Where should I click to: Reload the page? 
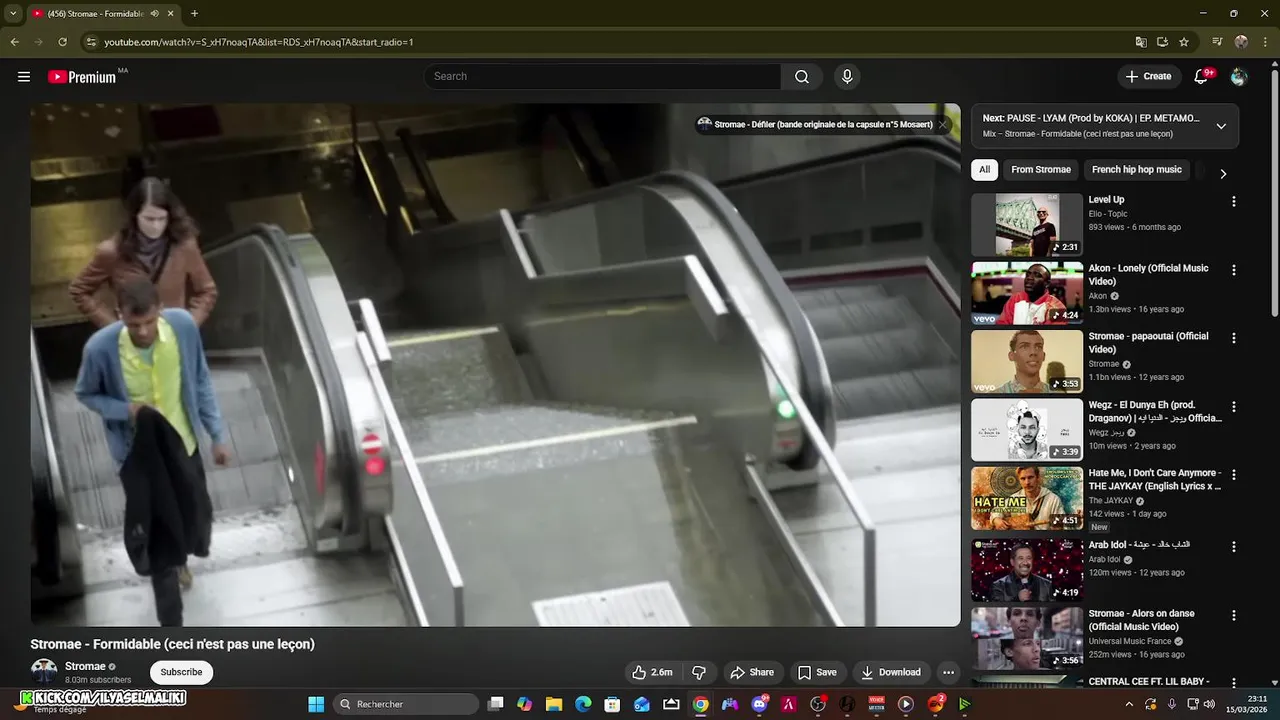tap(62, 42)
